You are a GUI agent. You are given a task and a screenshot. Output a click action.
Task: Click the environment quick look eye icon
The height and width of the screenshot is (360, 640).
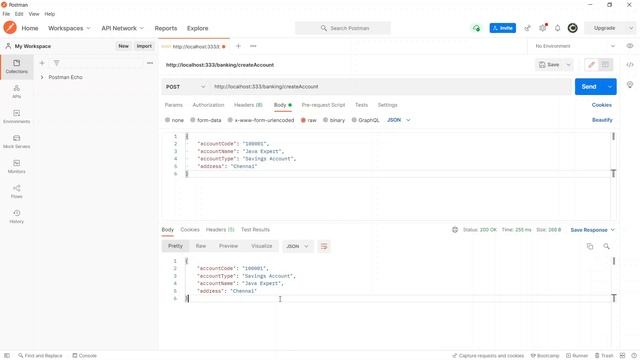point(630,46)
